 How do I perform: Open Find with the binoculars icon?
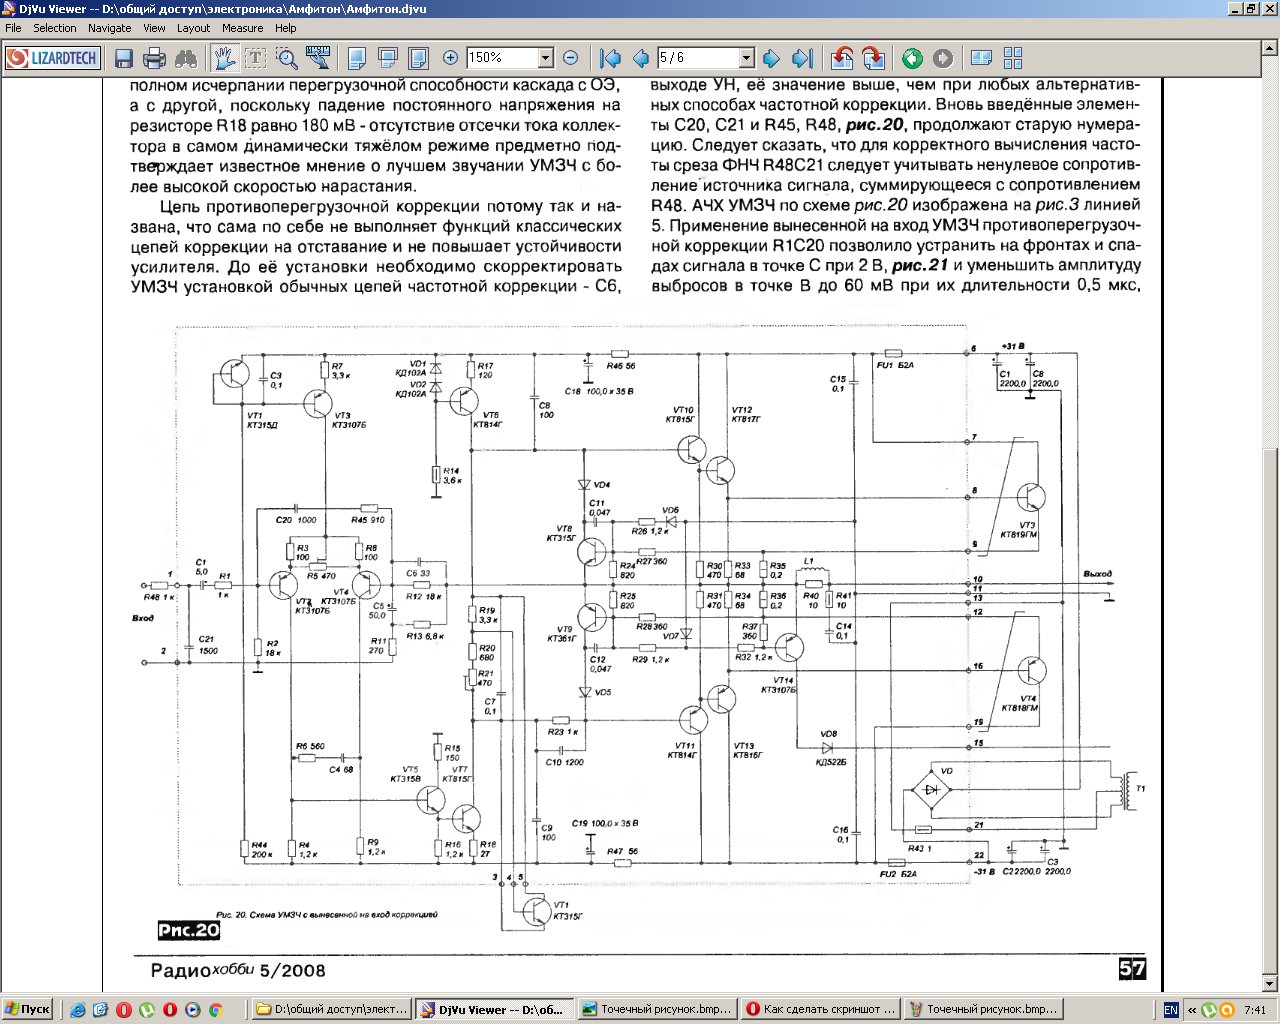point(185,58)
